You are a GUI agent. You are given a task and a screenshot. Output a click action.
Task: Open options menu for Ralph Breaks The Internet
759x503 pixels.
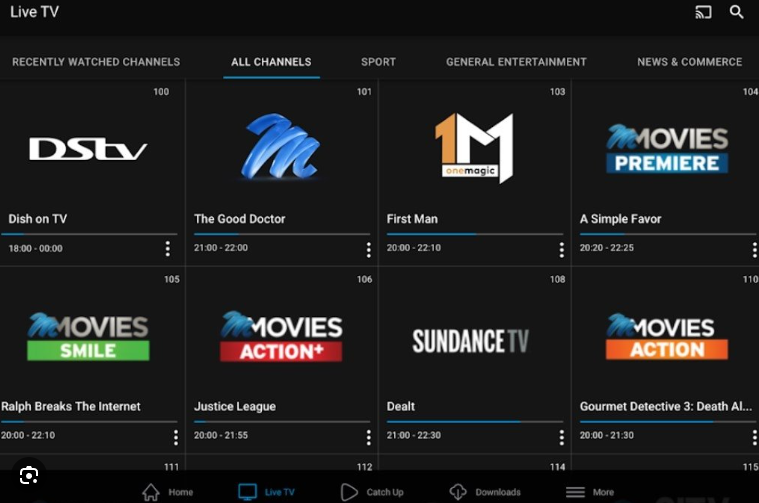176,437
